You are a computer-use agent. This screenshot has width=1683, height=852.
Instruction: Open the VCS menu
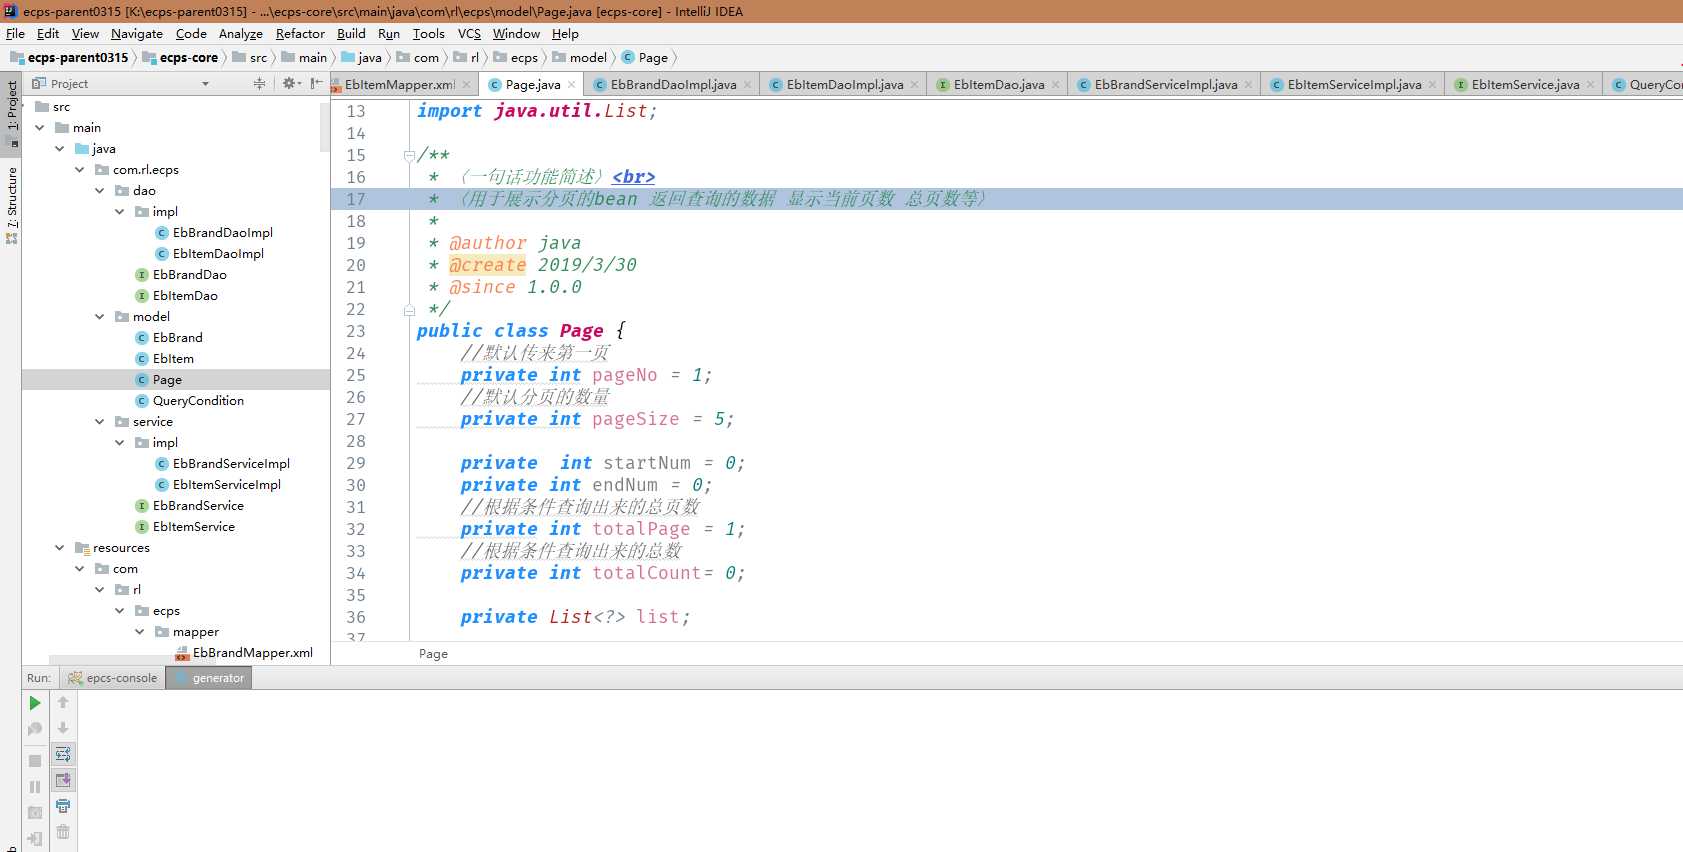(469, 33)
